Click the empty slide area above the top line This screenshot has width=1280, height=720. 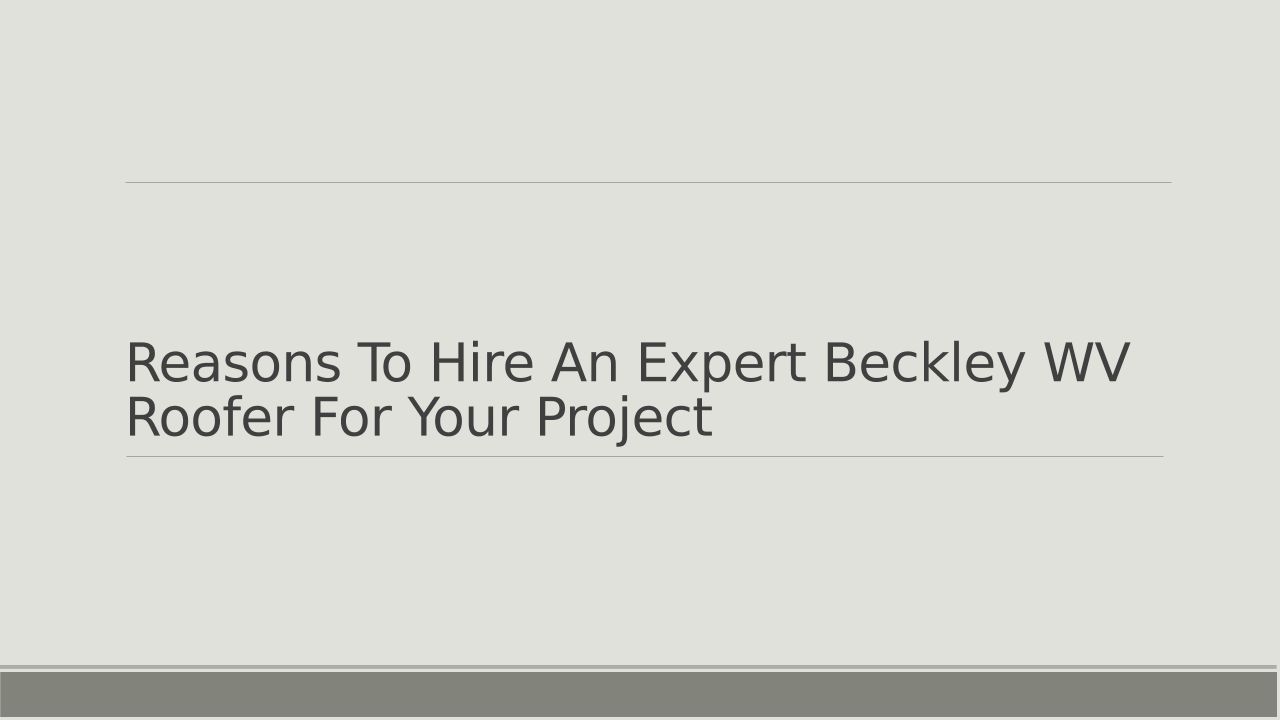coord(640,90)
